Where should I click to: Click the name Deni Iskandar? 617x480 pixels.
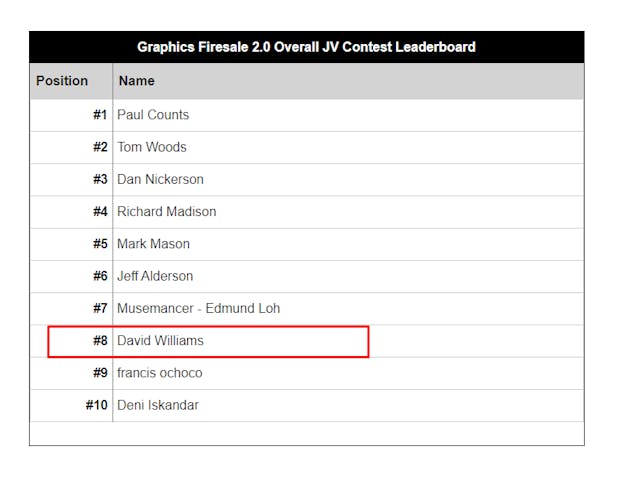158,405
